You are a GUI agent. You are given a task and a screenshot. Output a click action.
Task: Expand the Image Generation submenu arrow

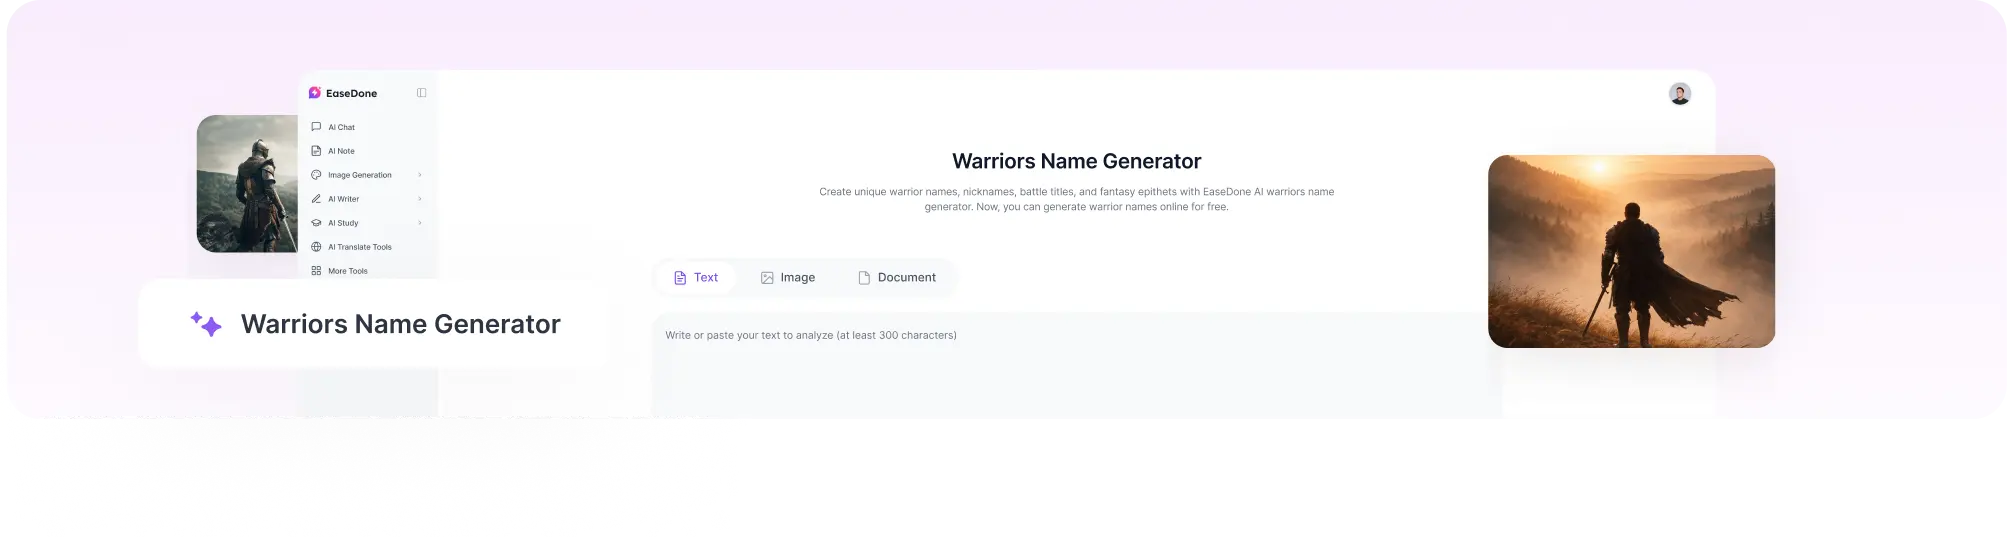coord(420,175)
